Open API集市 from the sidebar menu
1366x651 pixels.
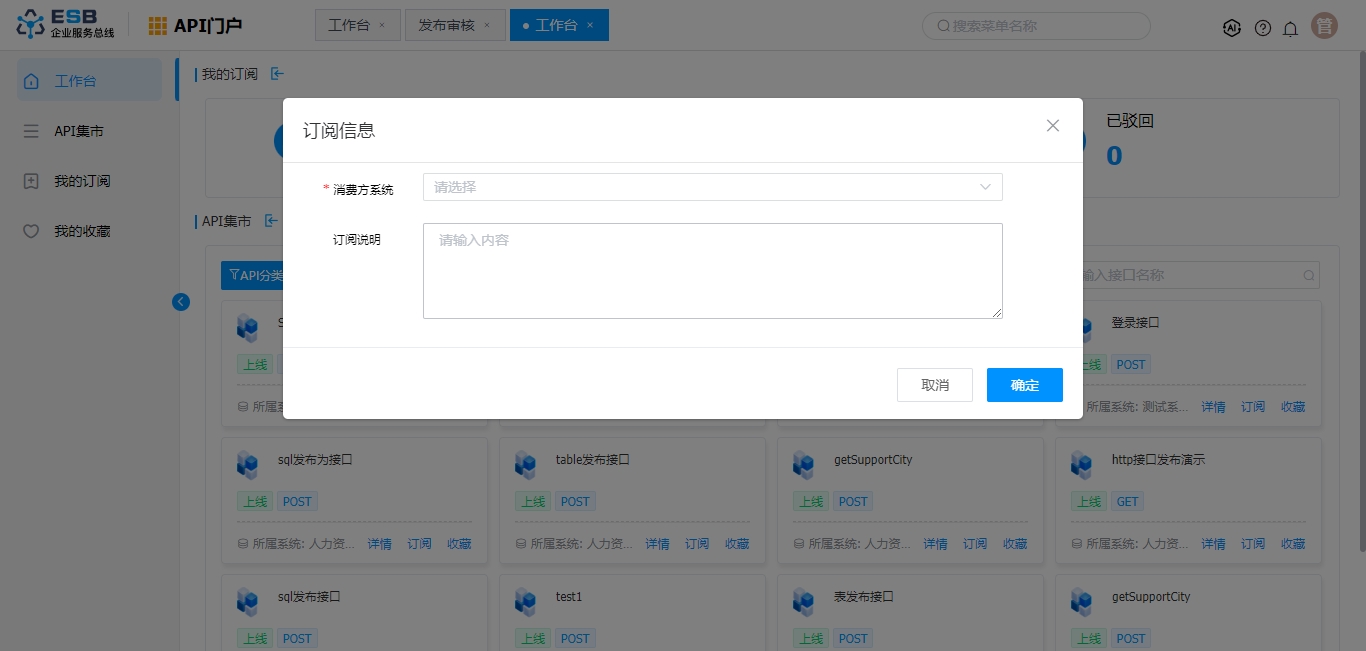[x=79, y=131]
